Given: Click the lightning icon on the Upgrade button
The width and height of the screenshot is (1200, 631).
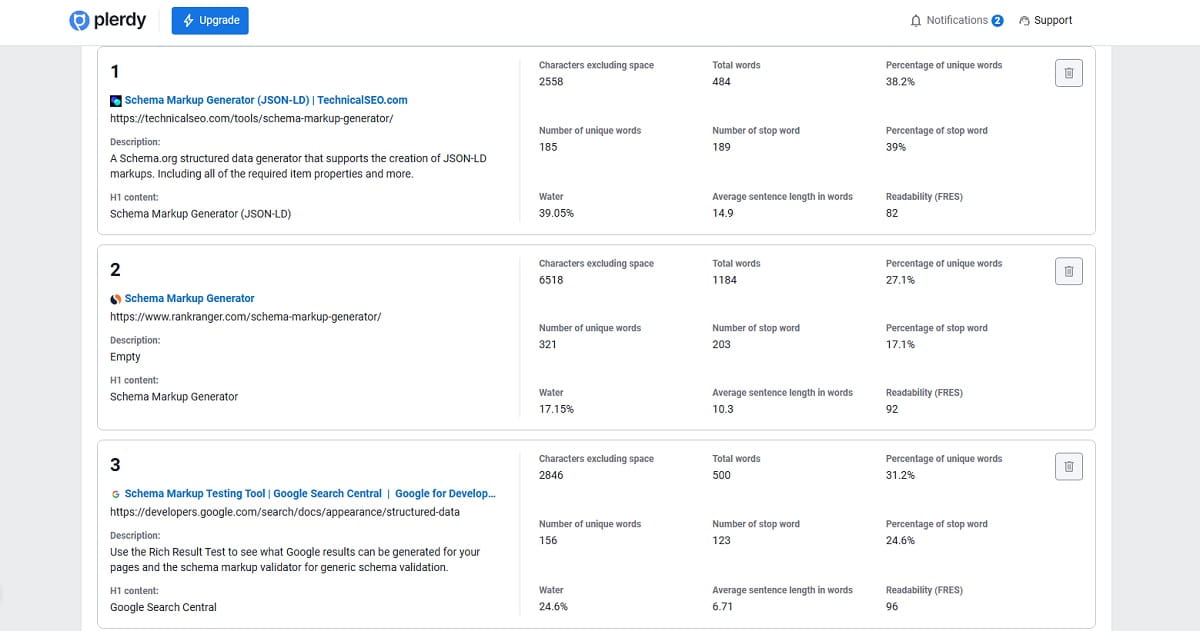Looking at the screenshot, I should (x=188, y=19).
